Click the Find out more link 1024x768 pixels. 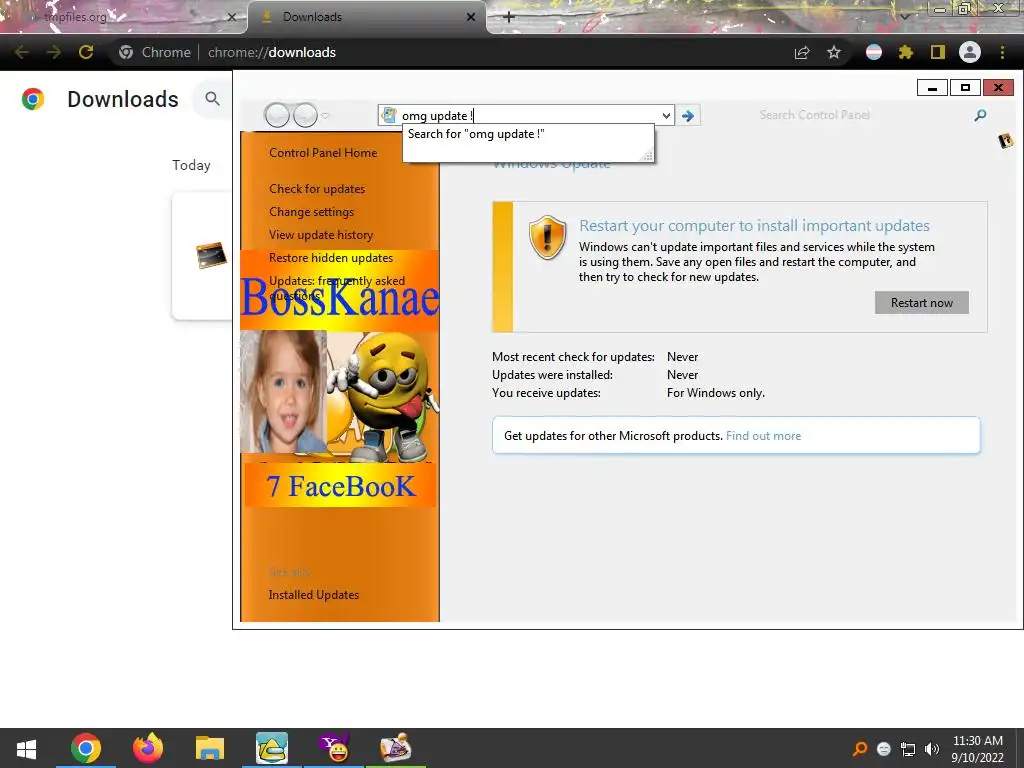pos(763,436)
